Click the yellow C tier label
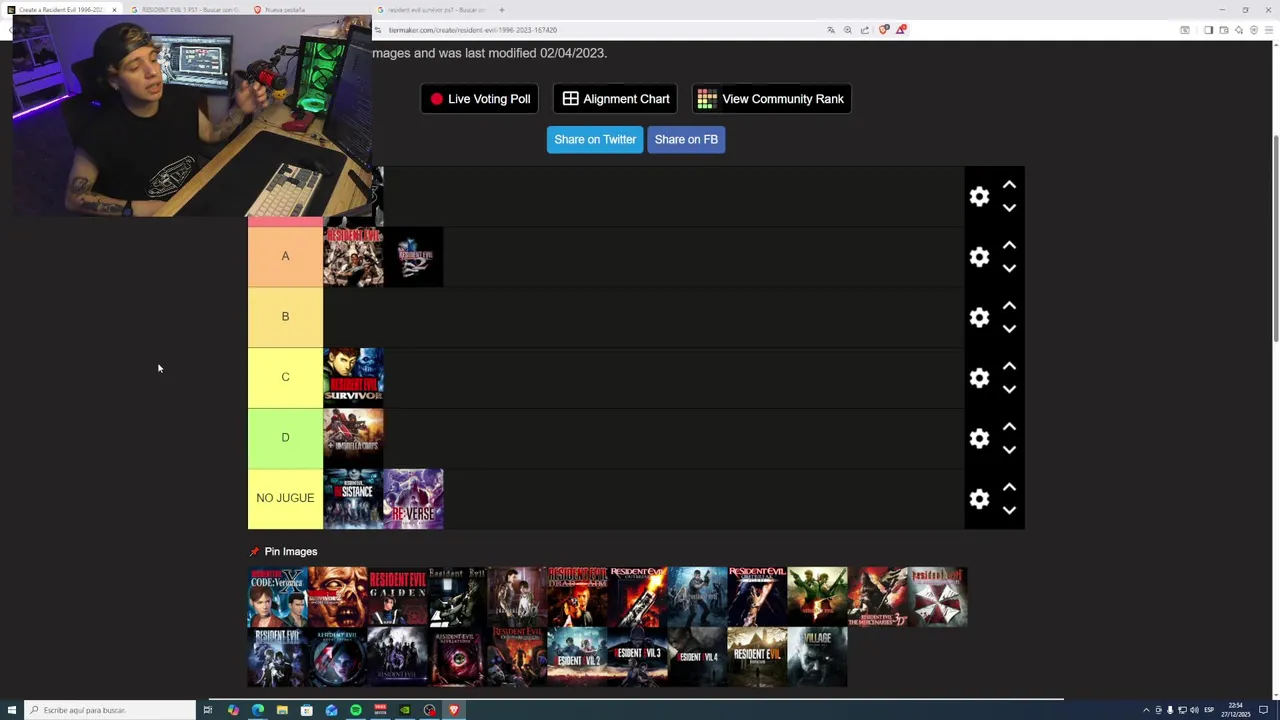Viewport: 1280px width, 720px height. pyautogui.click(x=285, y=378)
